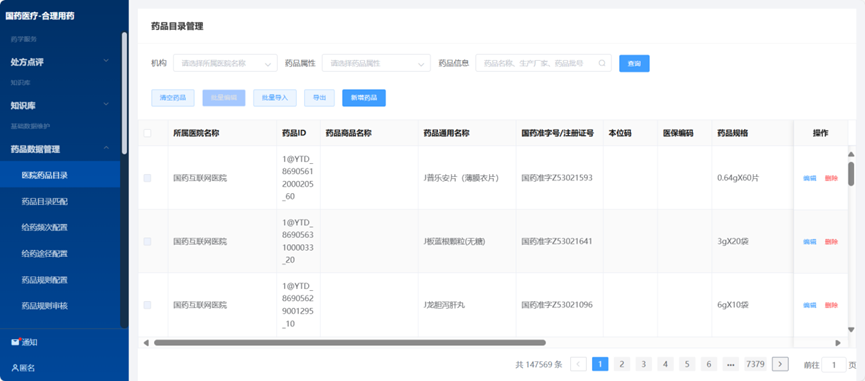The image size is (865, 381).
Task: Click the user avatar icon beside 匿名
Action: (x=15, y=368)
